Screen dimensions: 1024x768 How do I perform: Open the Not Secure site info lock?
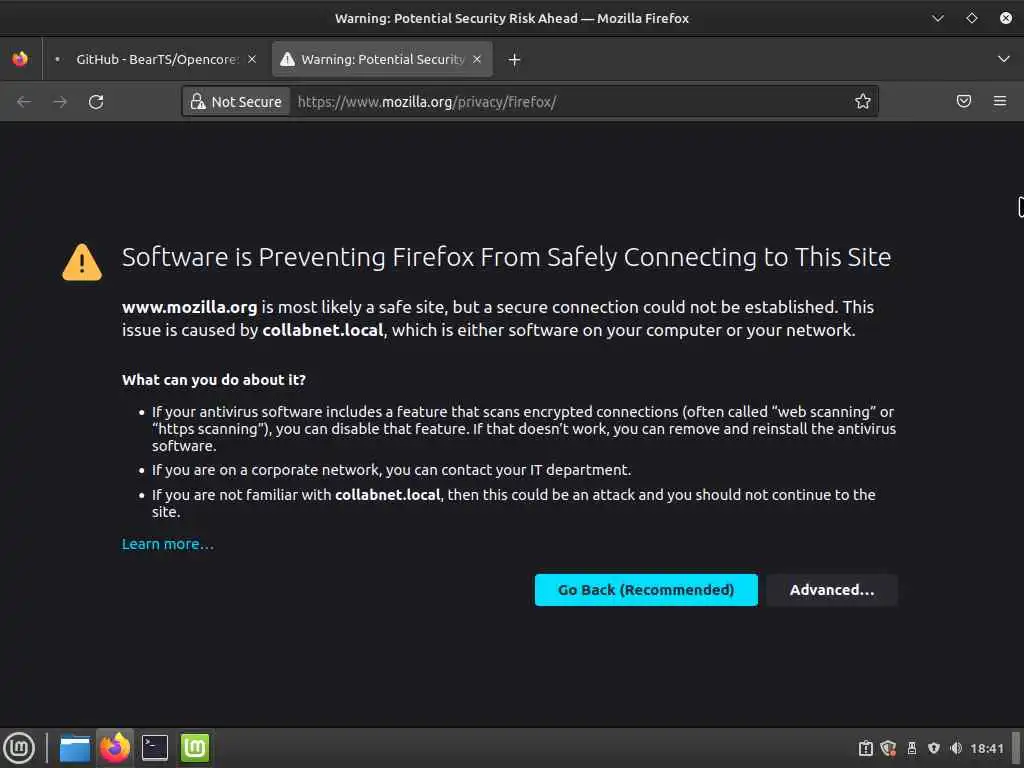tap(236, 102)
